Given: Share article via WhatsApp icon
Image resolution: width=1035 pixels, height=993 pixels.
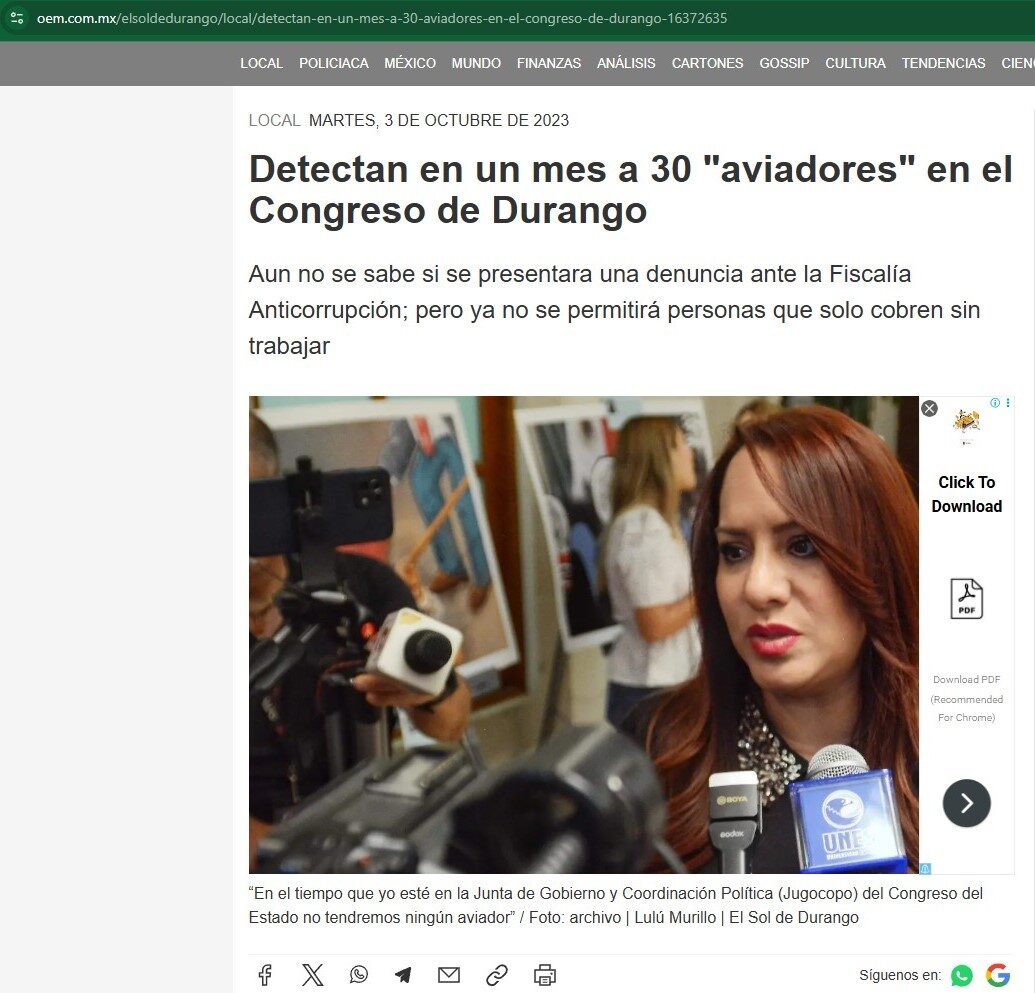Looking at the screenshot, I should (x=359, y=975).
